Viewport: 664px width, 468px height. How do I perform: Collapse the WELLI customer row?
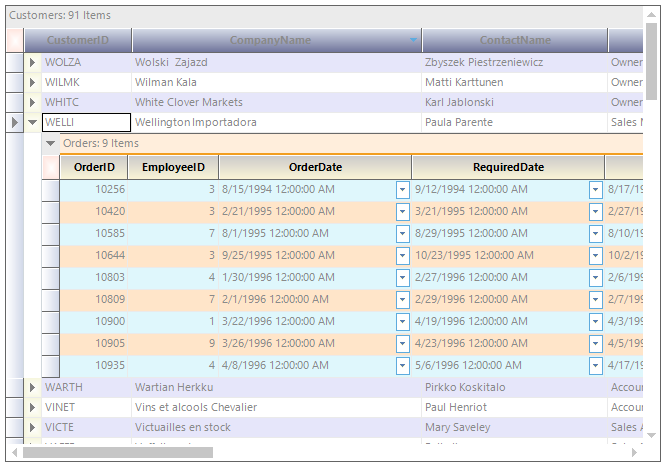point(32,123)
